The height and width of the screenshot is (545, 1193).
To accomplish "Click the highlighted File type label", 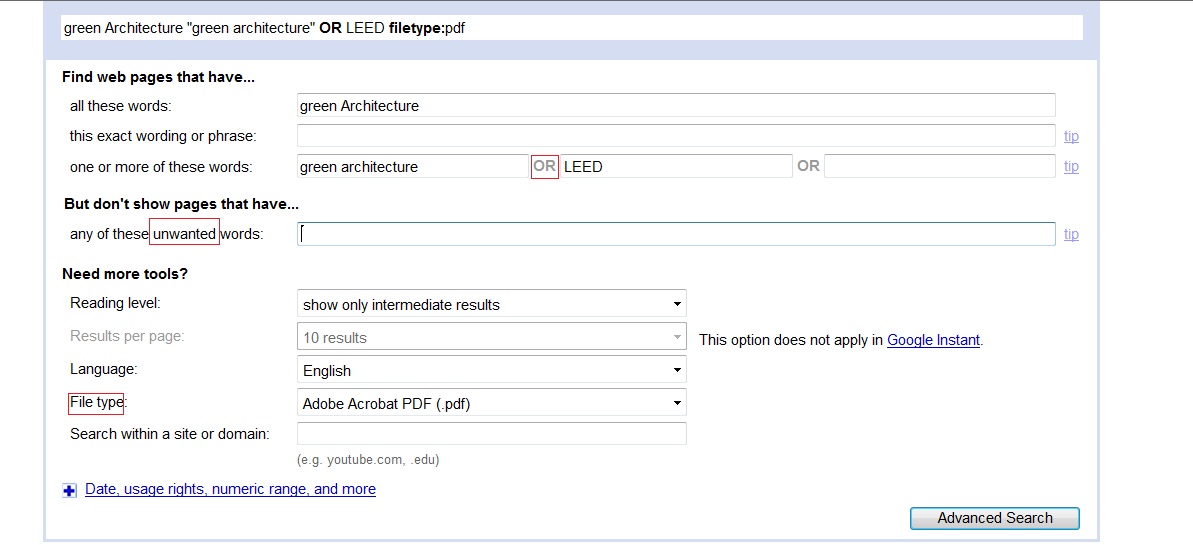I will click(97, 403).
